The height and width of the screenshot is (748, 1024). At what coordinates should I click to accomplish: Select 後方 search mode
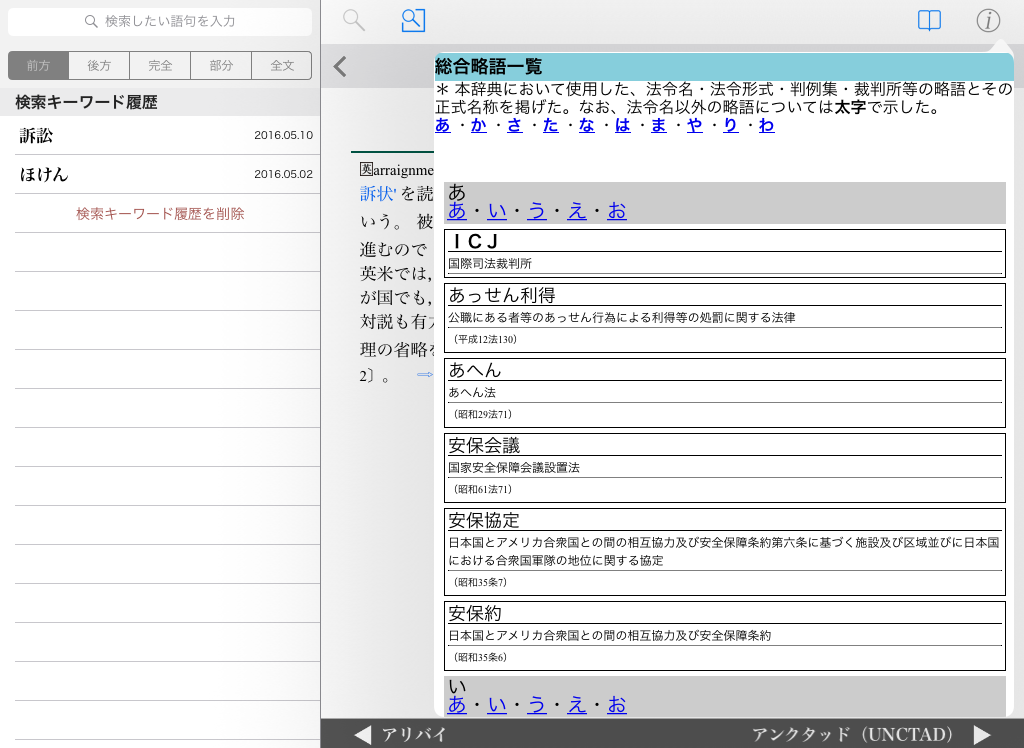99,65
